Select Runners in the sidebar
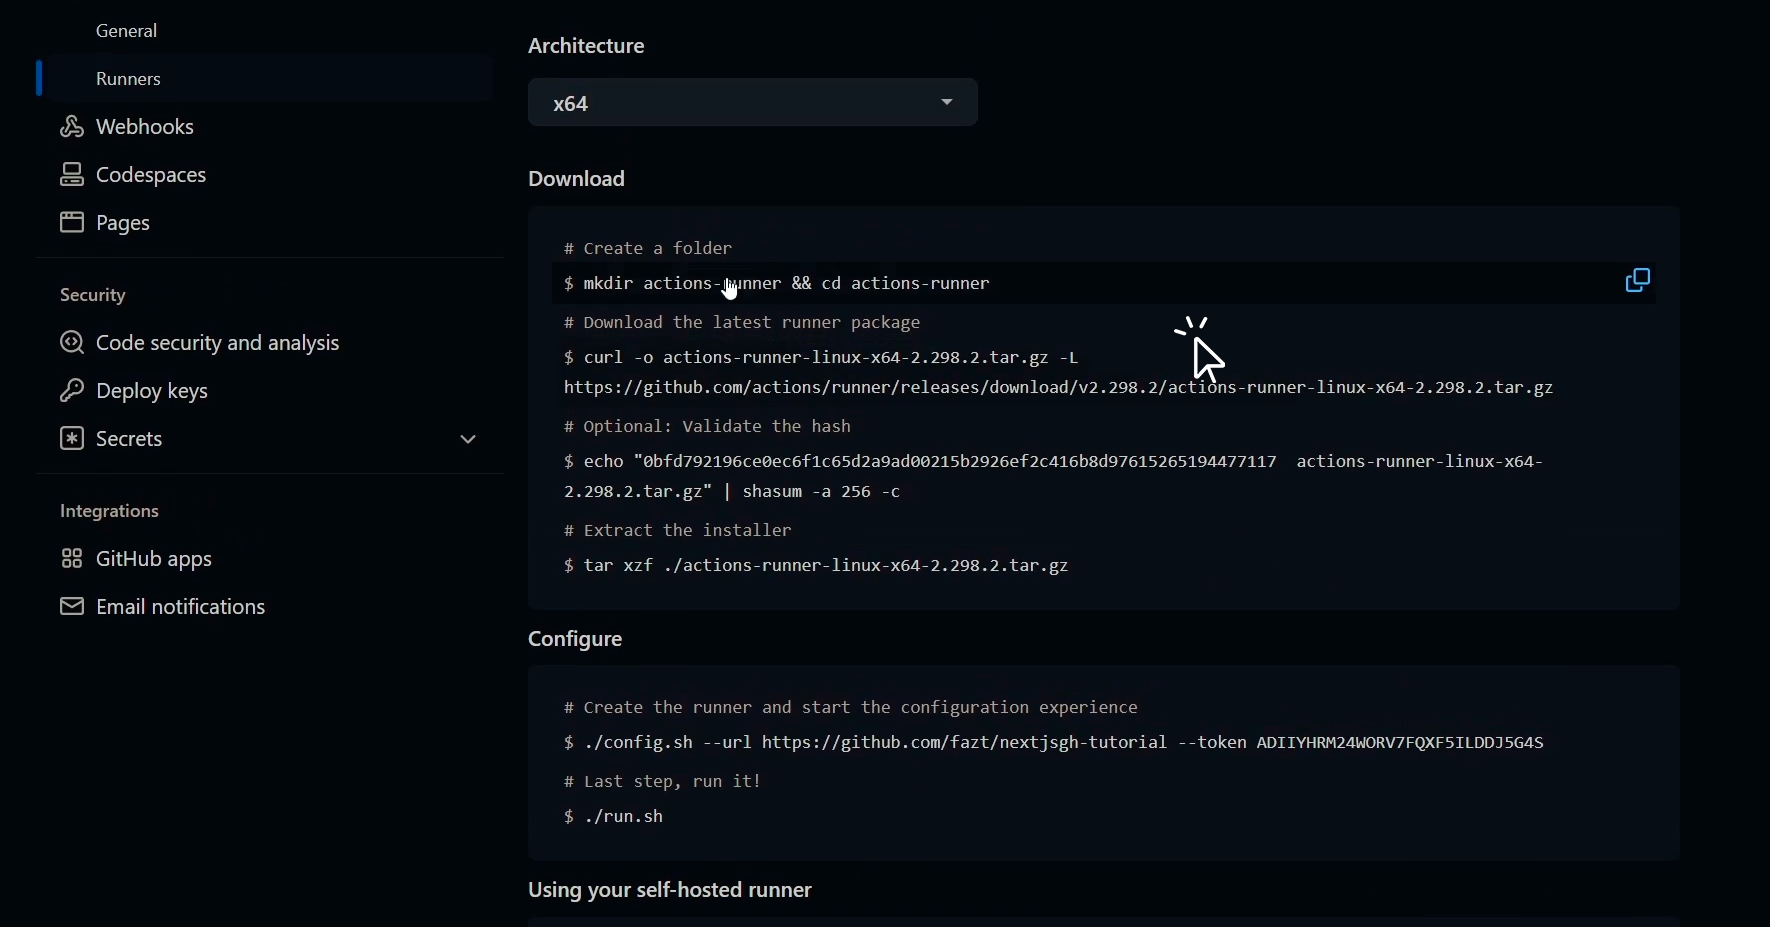 coord(130,79)
